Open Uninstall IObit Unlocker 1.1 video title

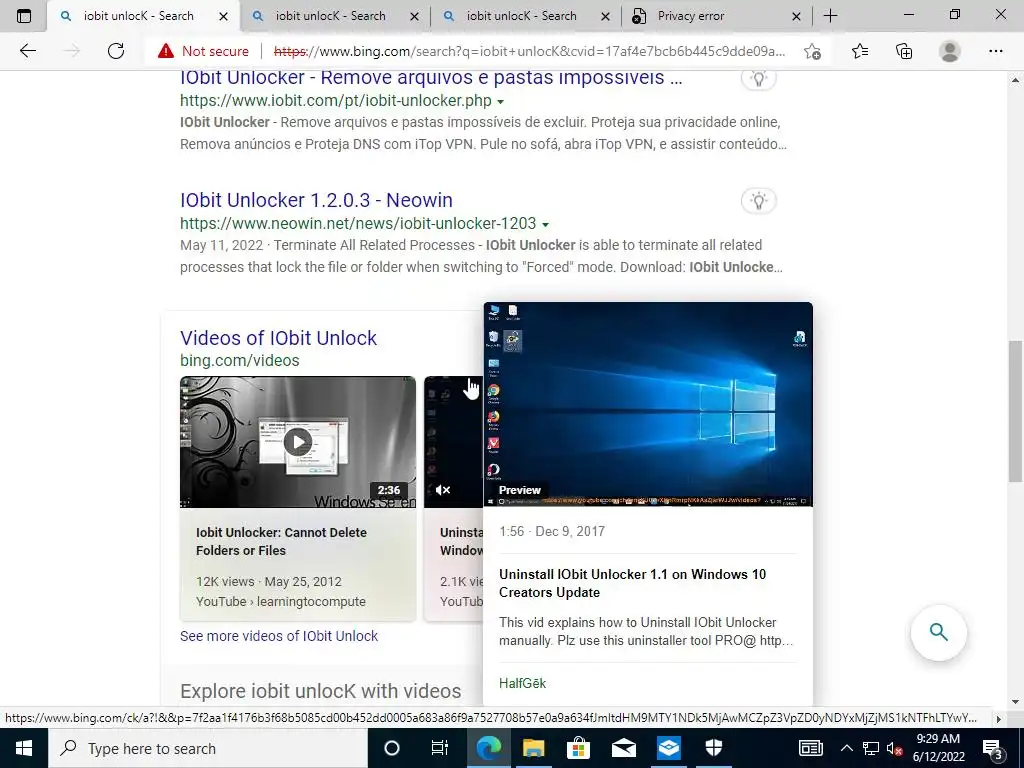coord(632,583)
